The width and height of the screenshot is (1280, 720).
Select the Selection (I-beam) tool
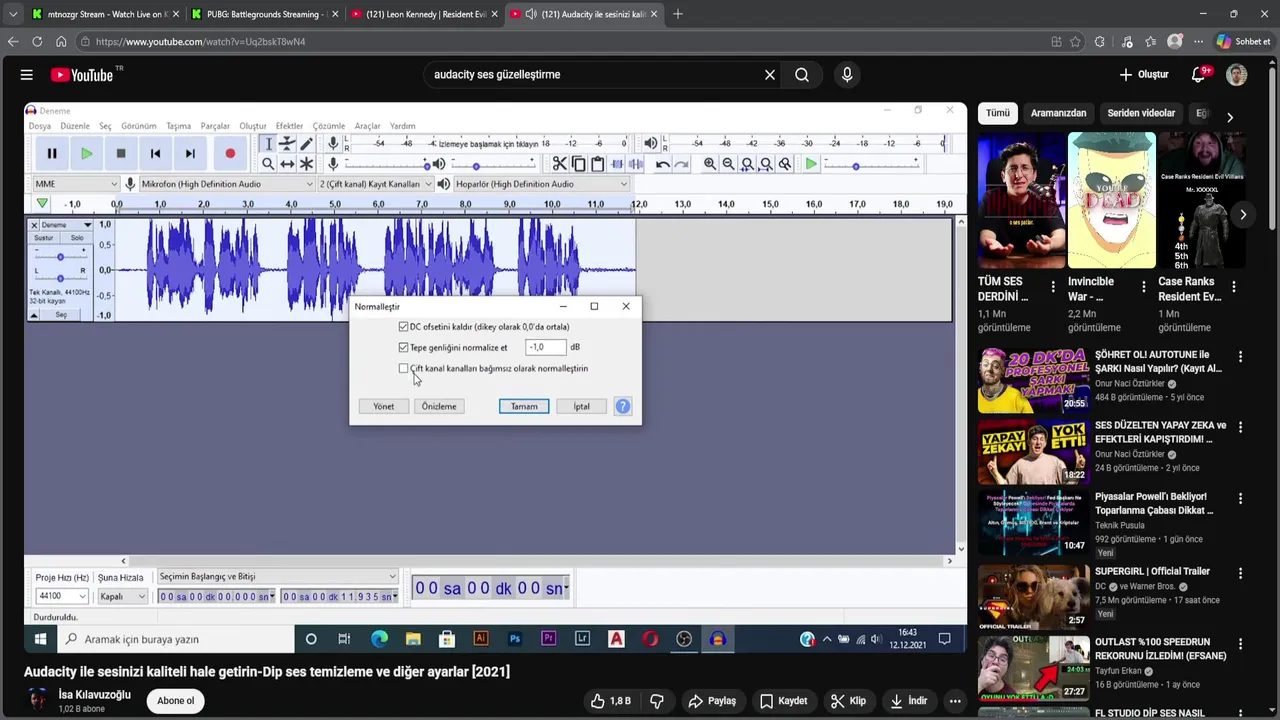coord(267,144)
